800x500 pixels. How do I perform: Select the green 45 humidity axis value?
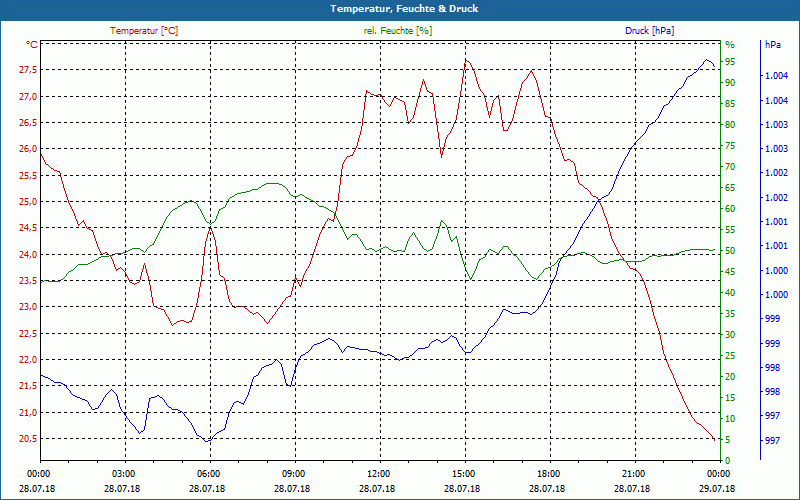click(x=730, y=271)
